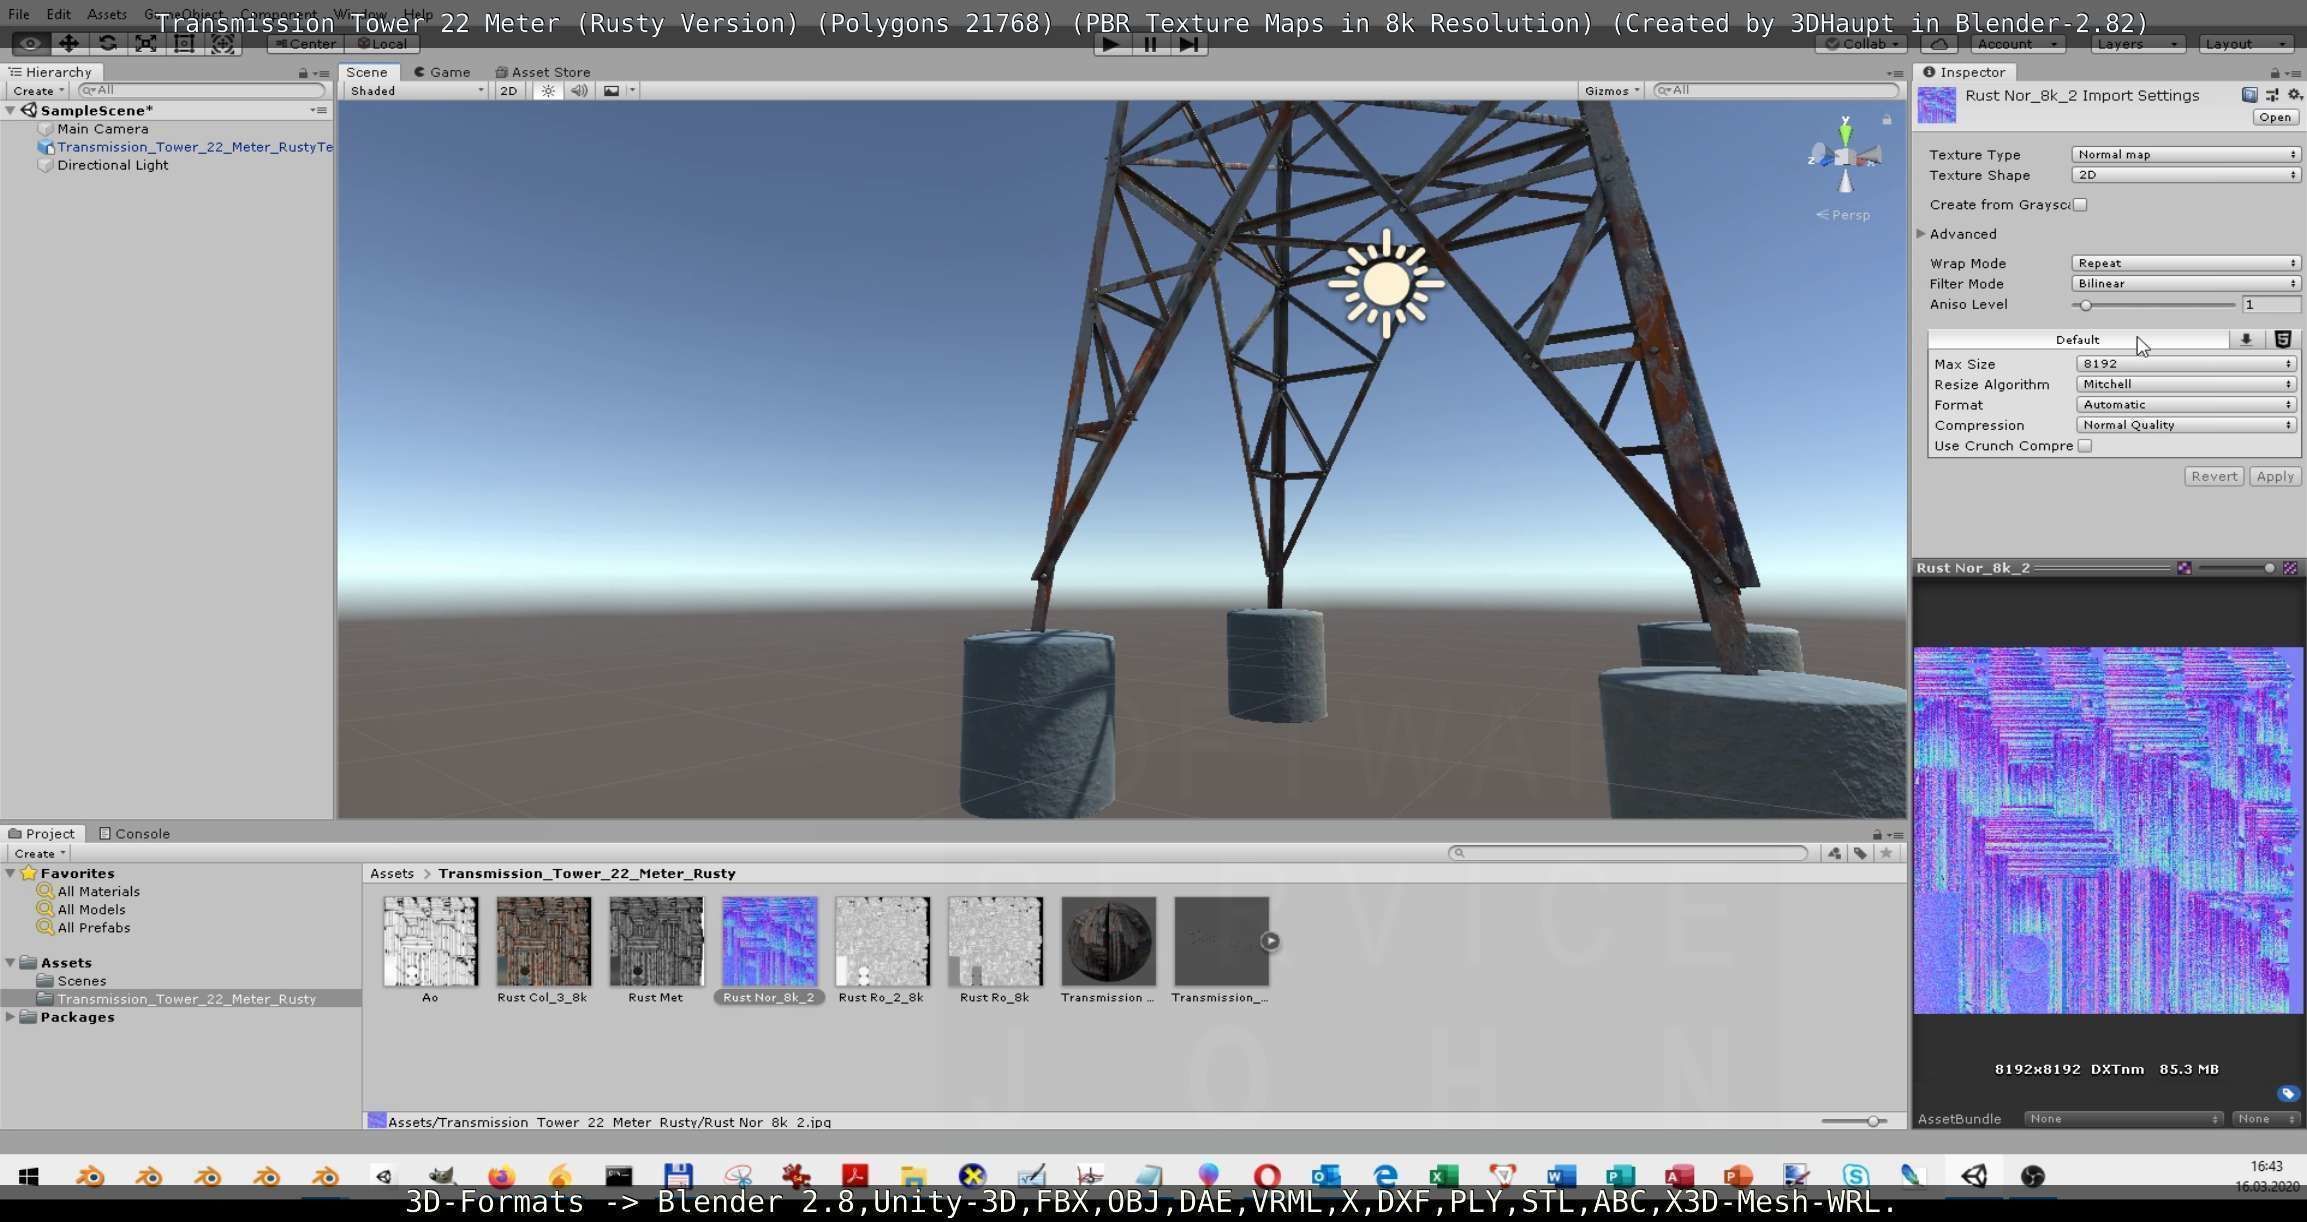This screenshot has height=1222, width=2307.
Task: Open the Edit menu
Action: pyautogui.click(x=58, y=14)
